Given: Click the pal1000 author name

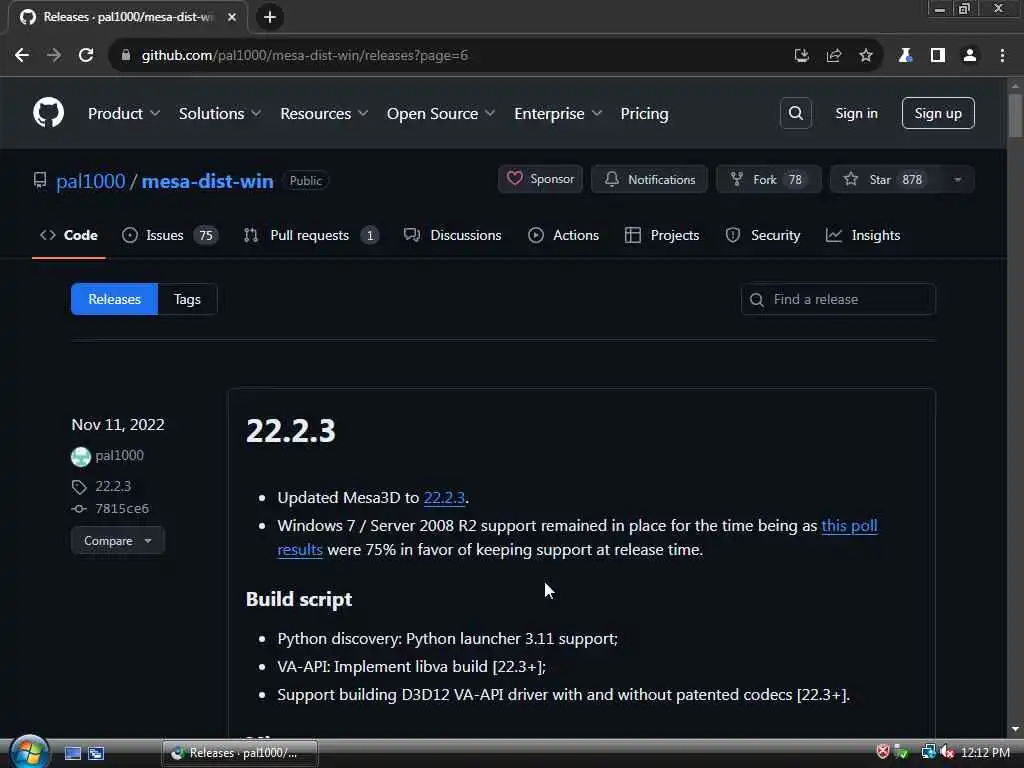Looking at the screenshot, I should (x=120, y=455).
